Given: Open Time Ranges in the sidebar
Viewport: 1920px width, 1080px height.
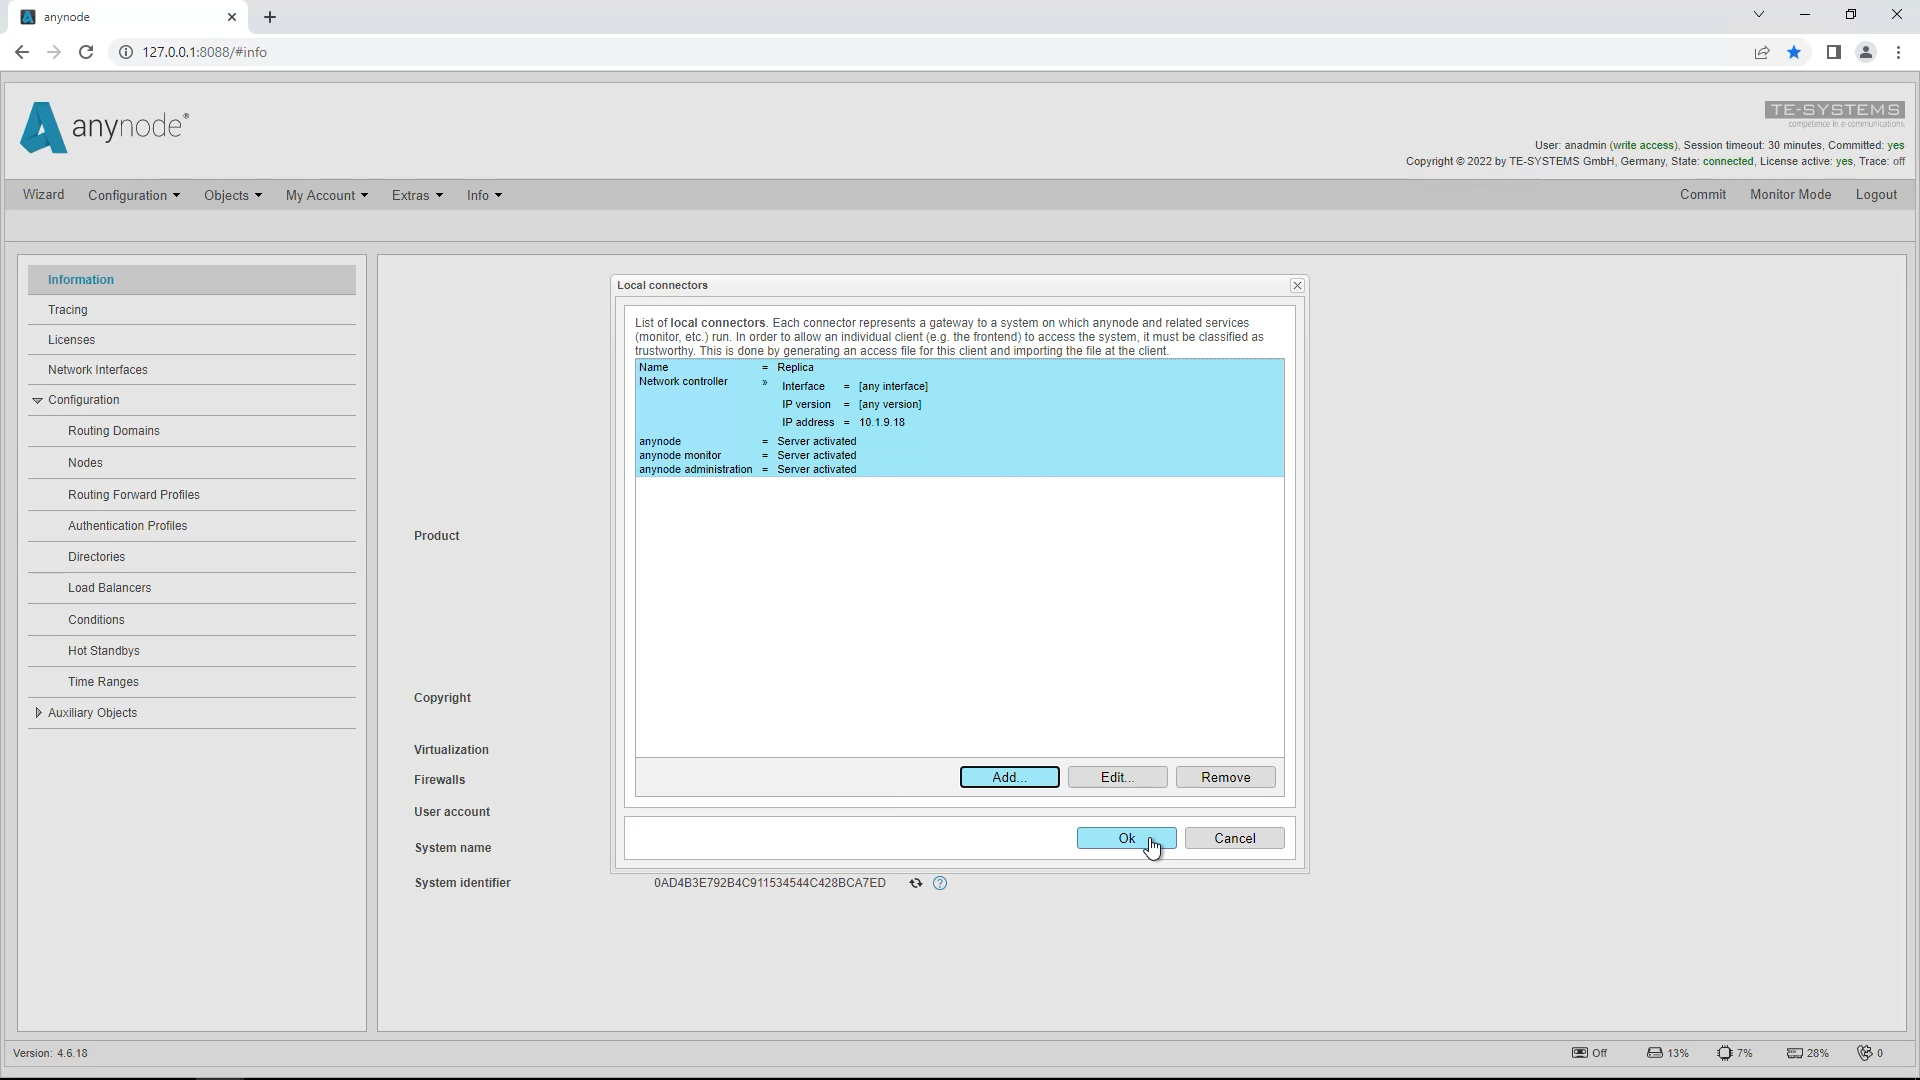Looking at the screenshot, I should click(x=192, y=682).
